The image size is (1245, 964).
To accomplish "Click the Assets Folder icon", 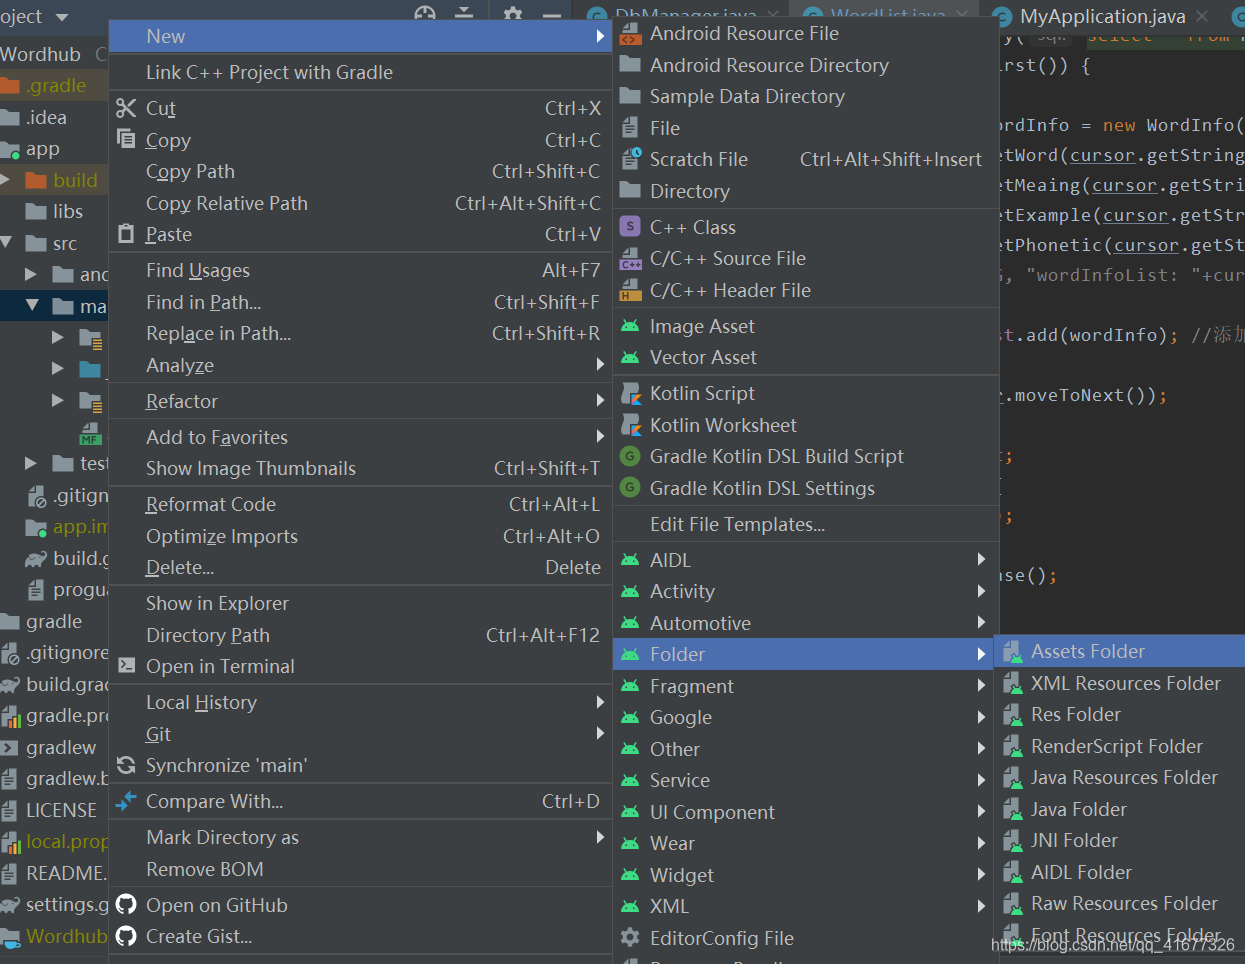I will pos(1012,652).
